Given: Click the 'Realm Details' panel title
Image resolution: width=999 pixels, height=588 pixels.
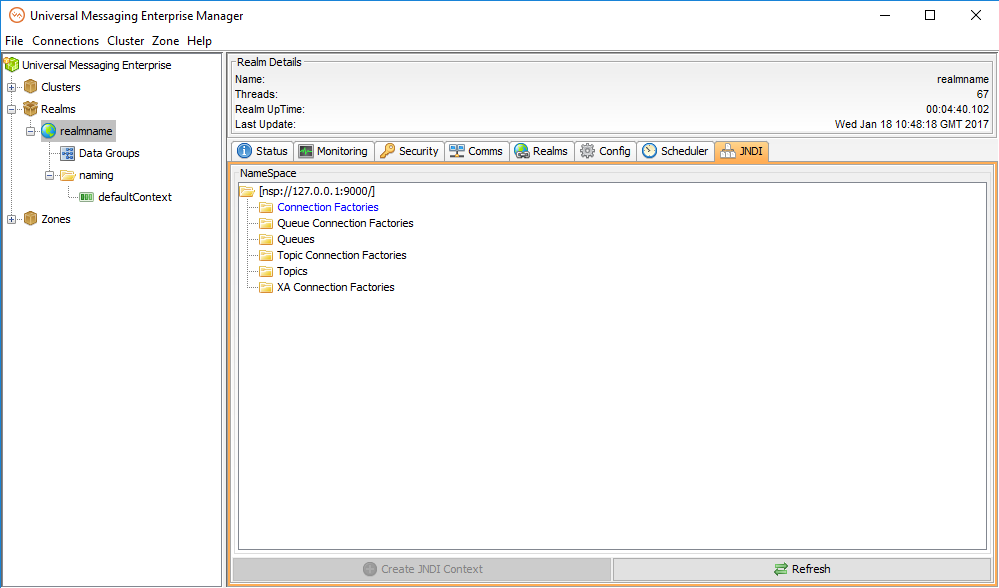Looking at the screenshot, I should 269,62.
